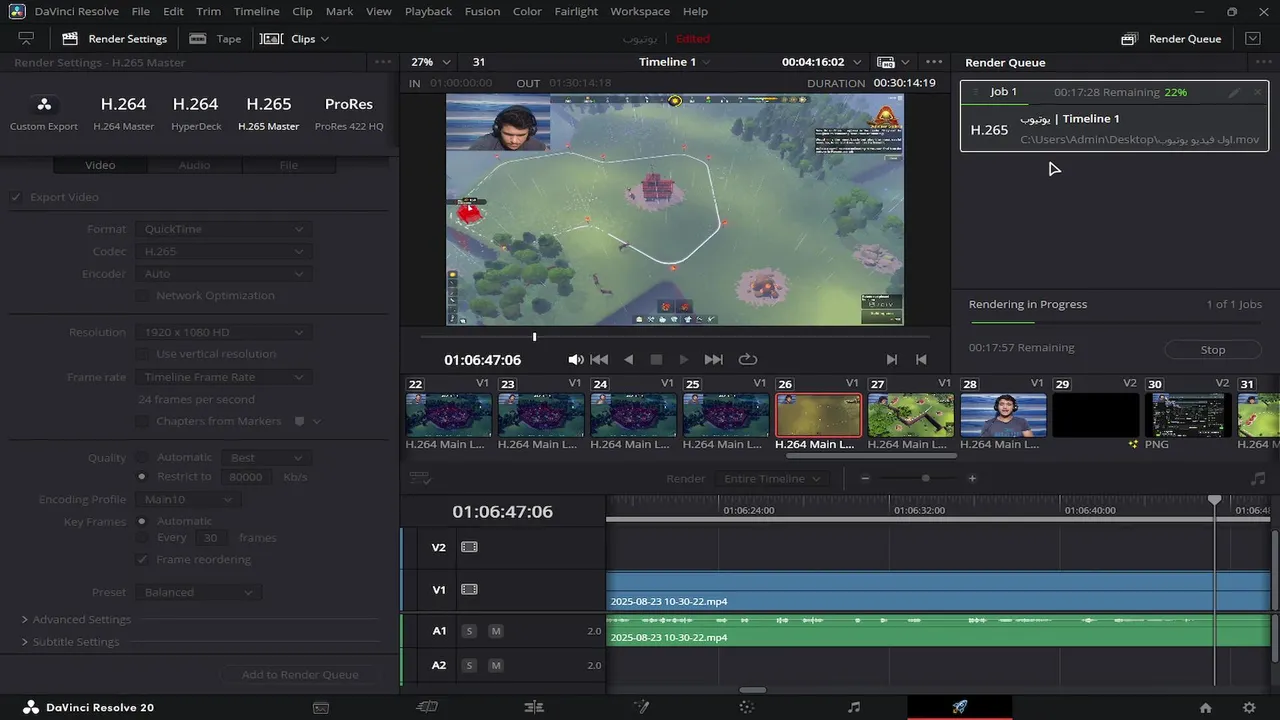Open Project Manager home icon
Screen dimensions: 1280x720
(x=1205, y=708)
